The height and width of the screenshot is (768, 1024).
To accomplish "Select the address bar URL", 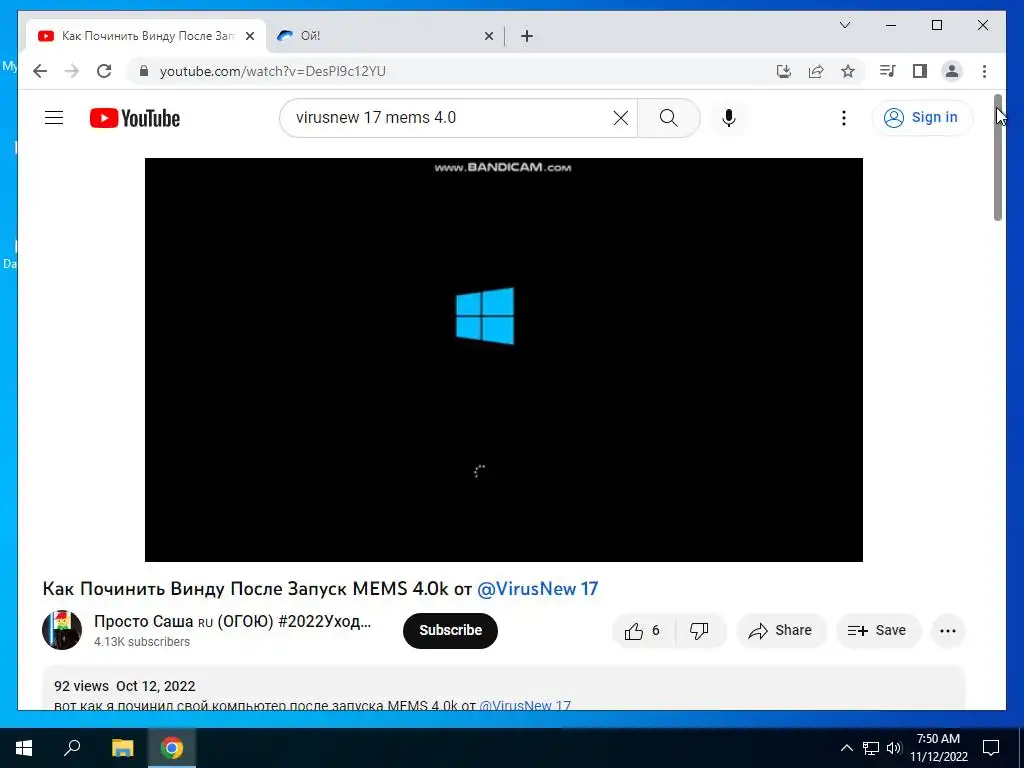I will click(x=273, y=71).
